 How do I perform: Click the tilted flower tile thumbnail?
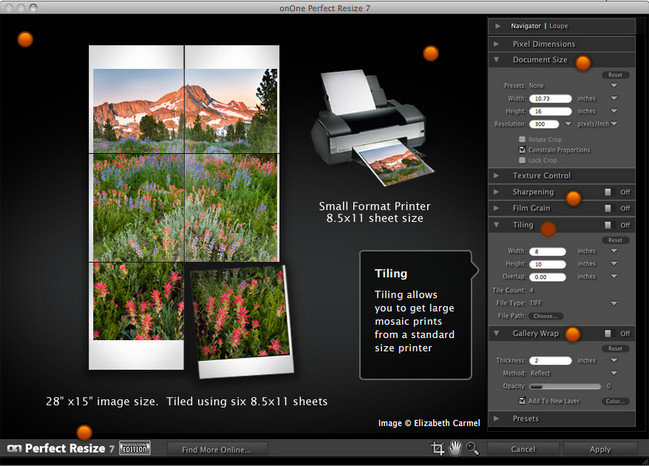click(242, 321)
